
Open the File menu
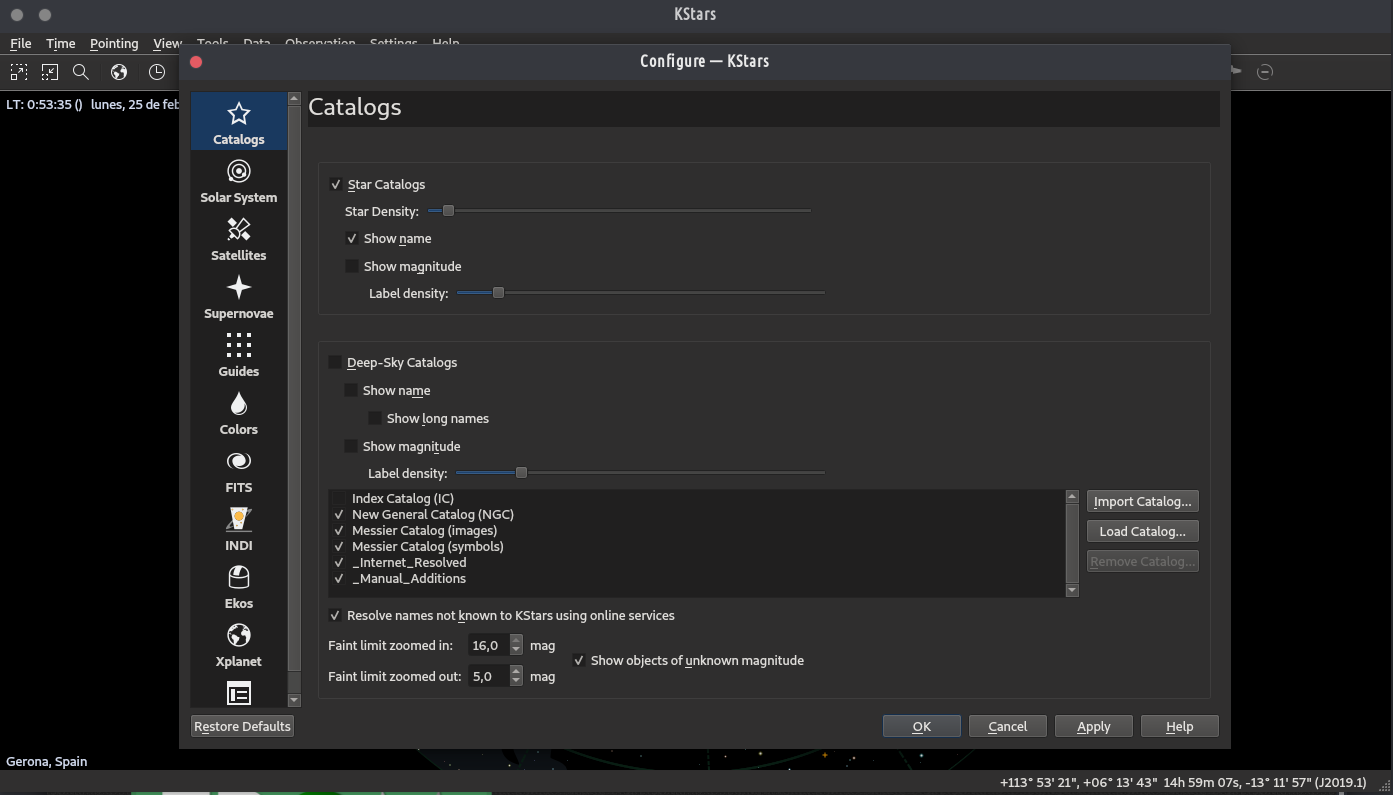coord(20,43)
